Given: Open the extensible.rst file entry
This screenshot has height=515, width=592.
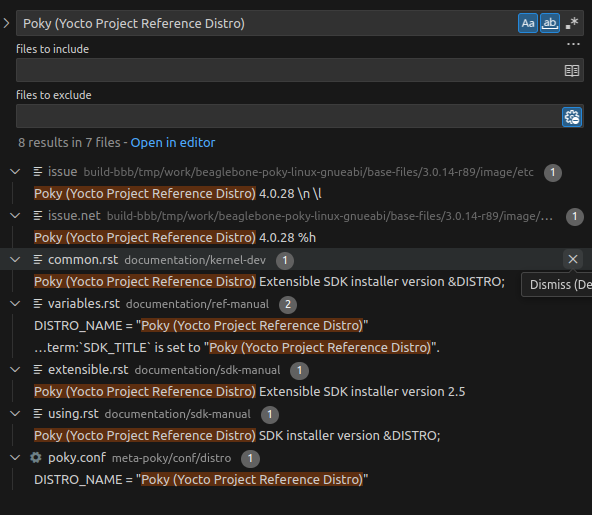Looking at the screenshot, I should (88, 370).
